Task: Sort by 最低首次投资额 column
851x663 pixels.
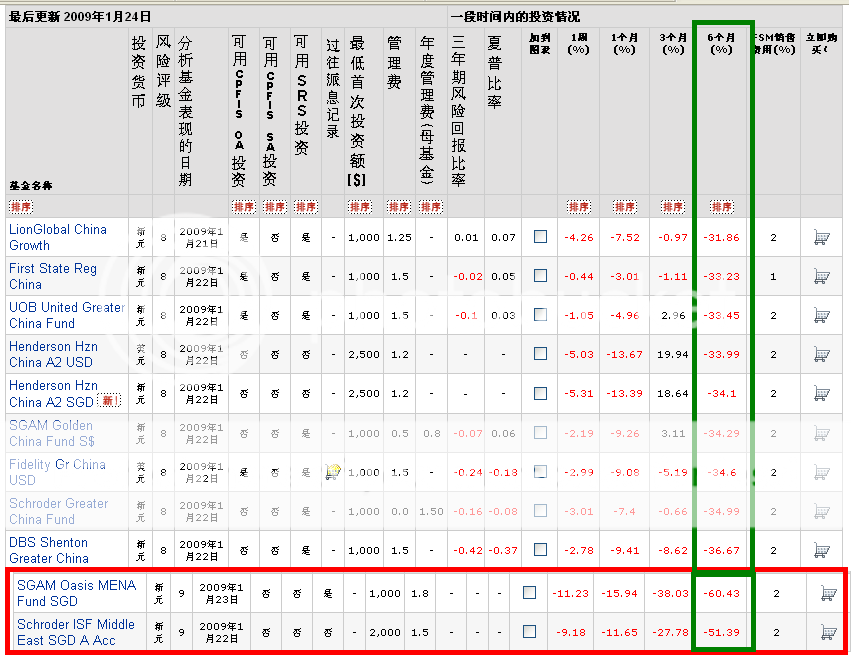Action: coord(361,207)
